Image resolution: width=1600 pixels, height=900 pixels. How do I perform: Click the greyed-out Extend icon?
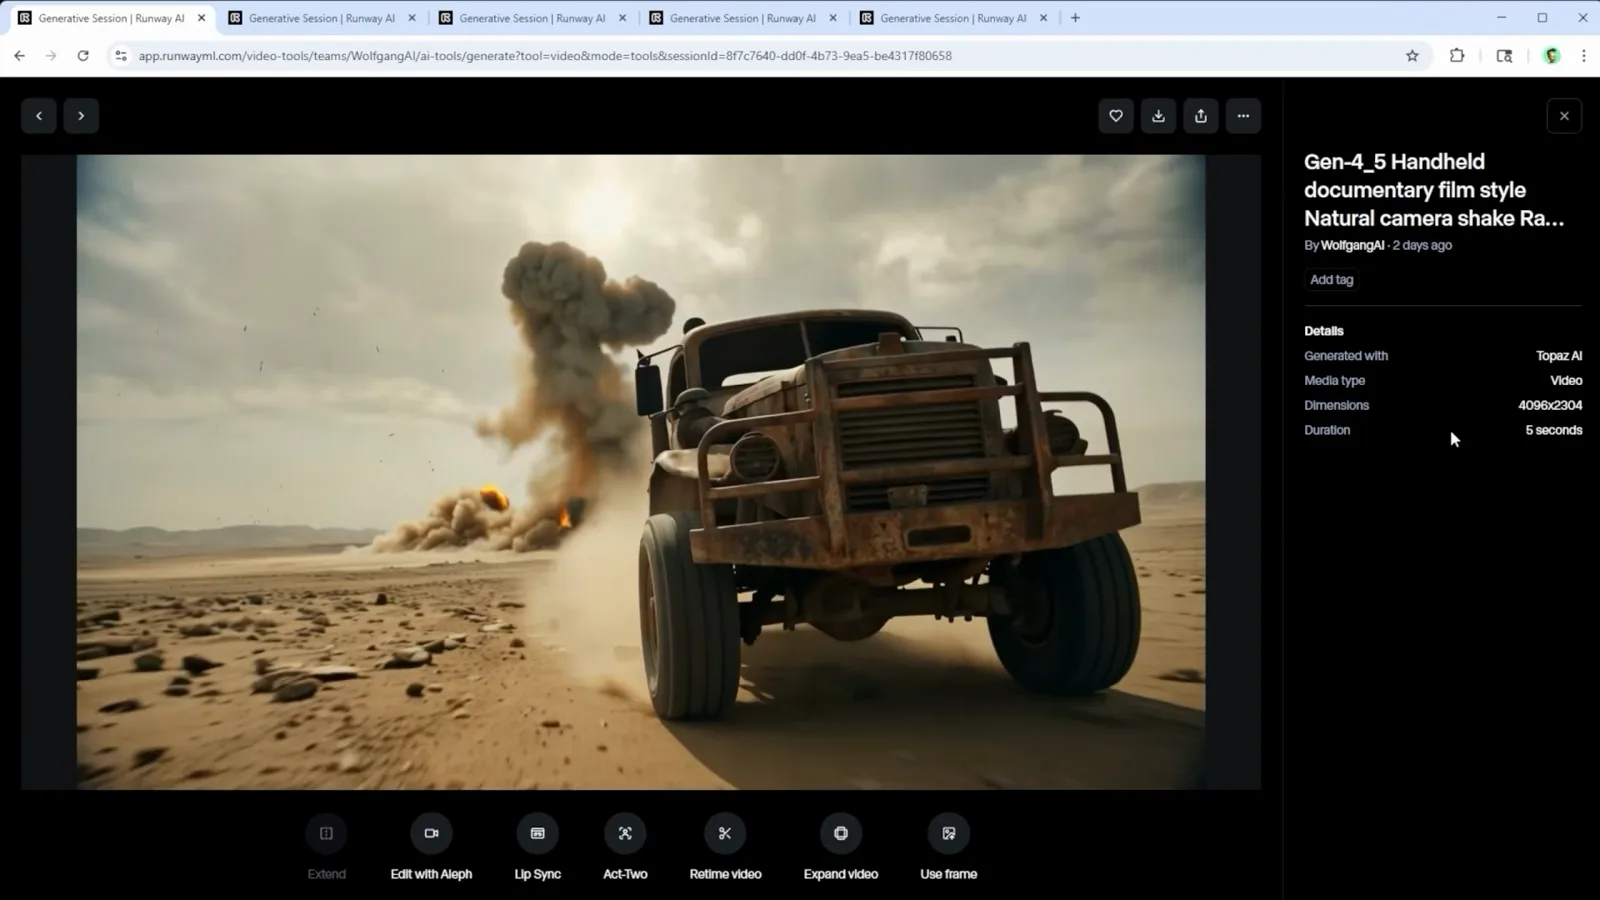pyautogui.click(x=326, y=833)
